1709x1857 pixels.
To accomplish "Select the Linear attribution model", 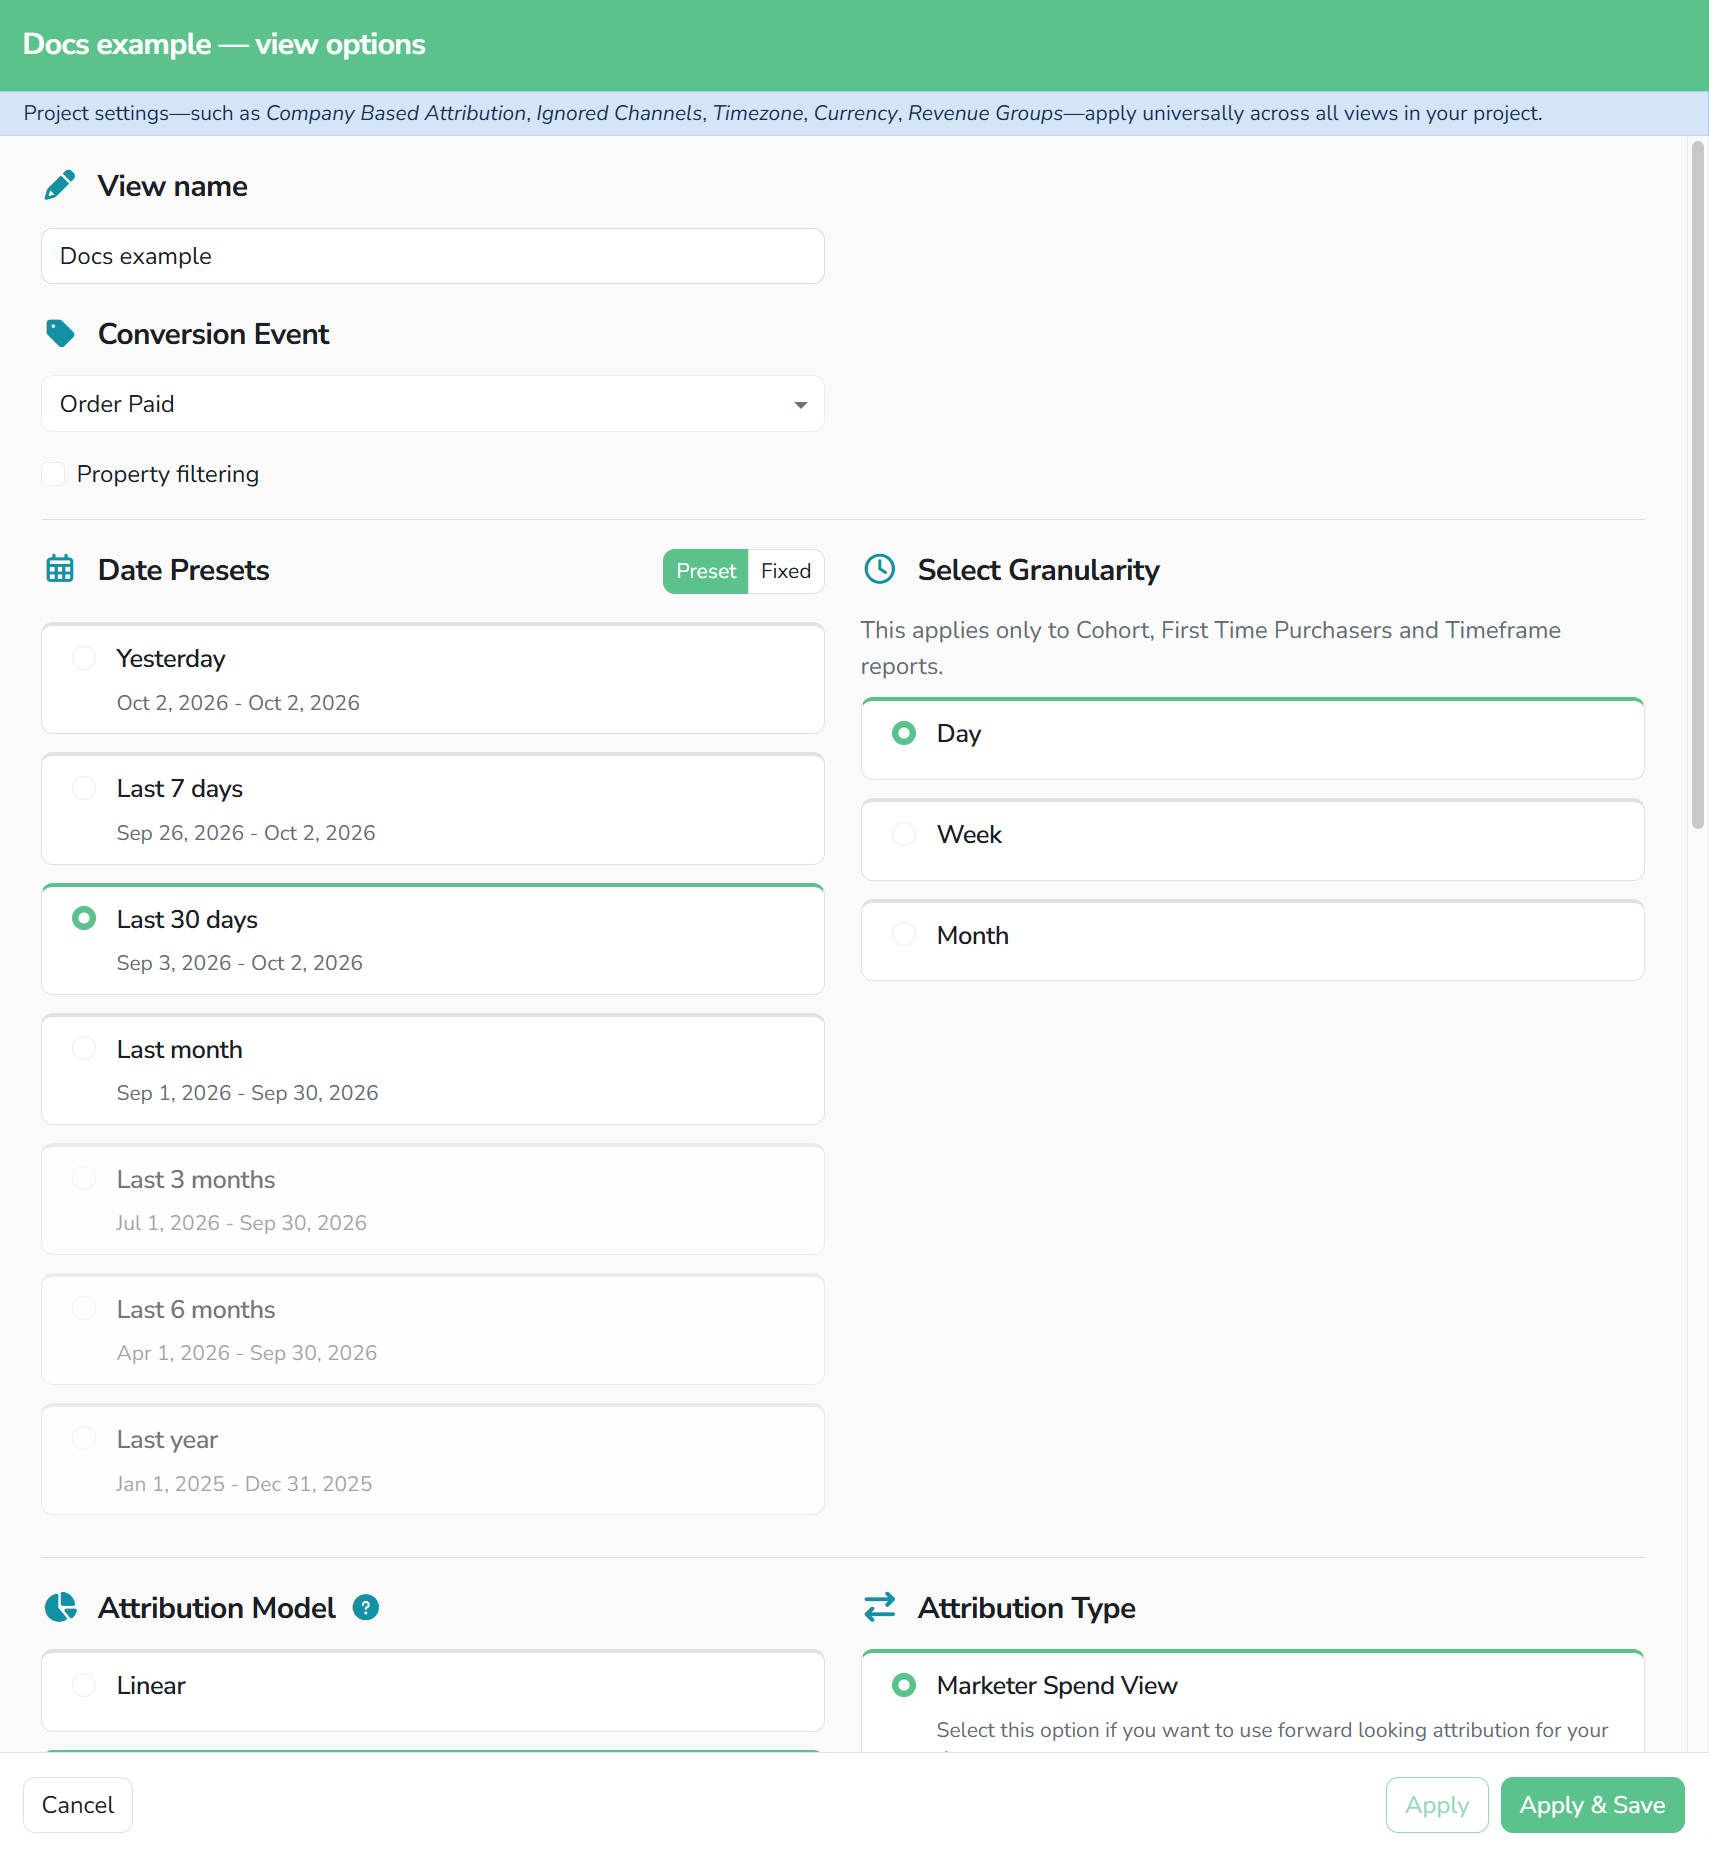I will click(x=433, y=1691).
